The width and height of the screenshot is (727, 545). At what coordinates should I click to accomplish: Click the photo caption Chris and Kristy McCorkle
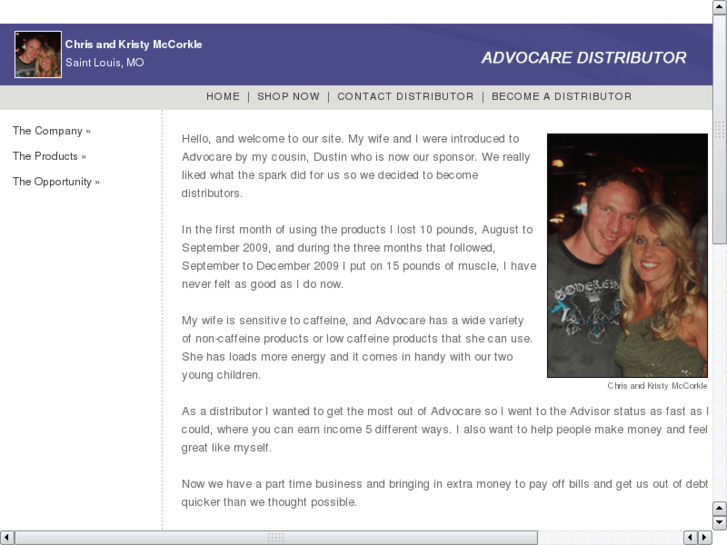(x=657, y=386)
